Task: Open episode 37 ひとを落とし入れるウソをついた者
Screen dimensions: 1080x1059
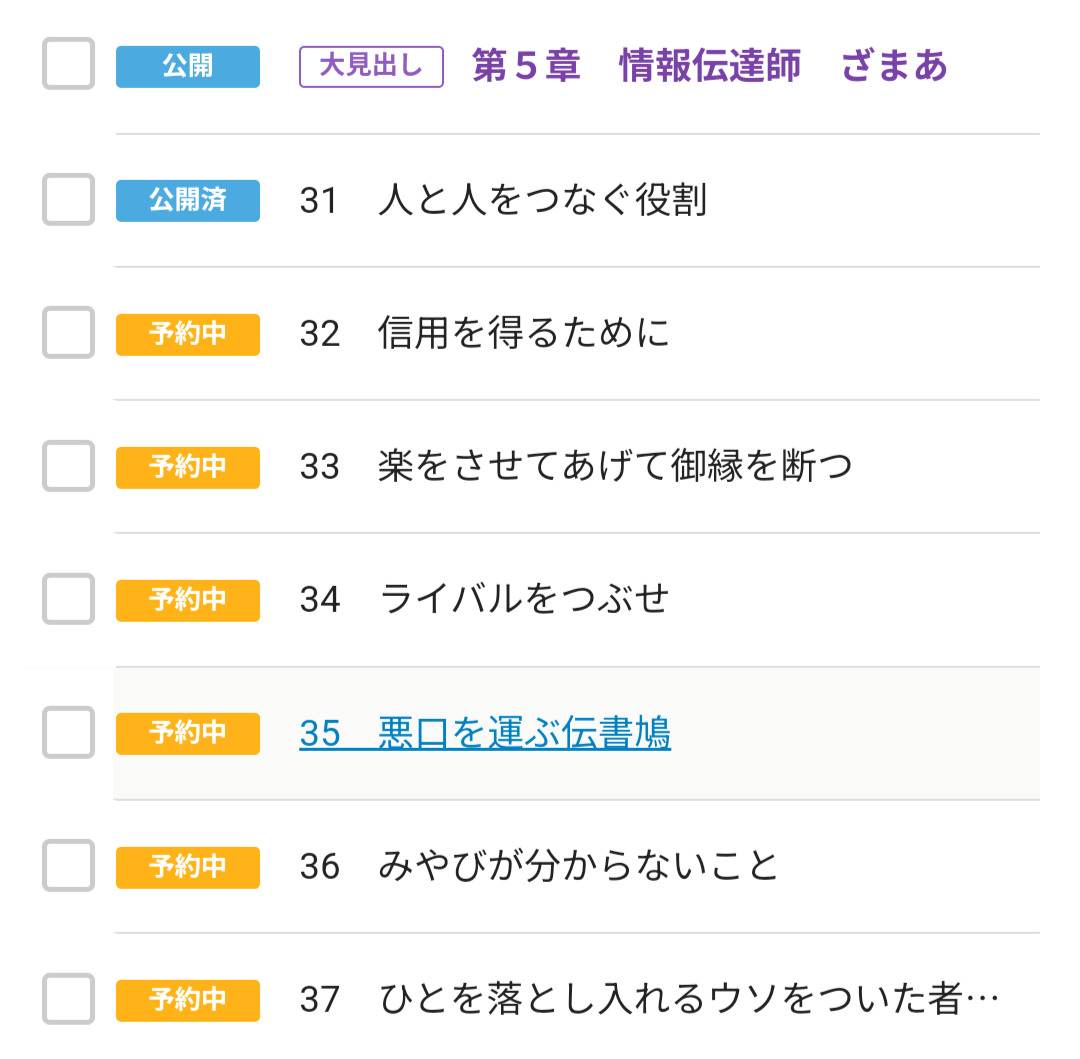Action: click(650, 999)
